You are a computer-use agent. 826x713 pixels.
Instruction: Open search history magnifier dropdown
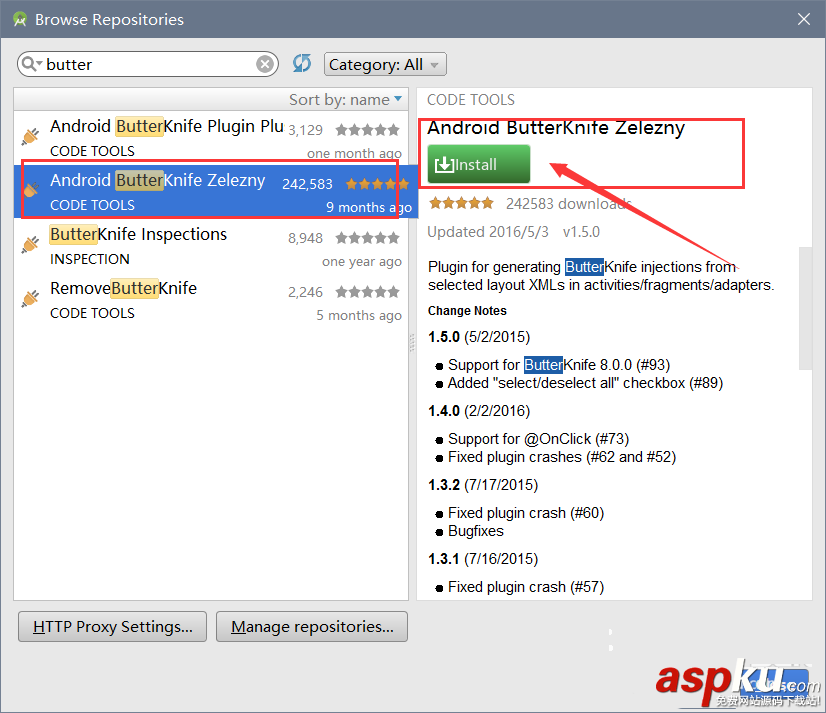click(32, 64)
